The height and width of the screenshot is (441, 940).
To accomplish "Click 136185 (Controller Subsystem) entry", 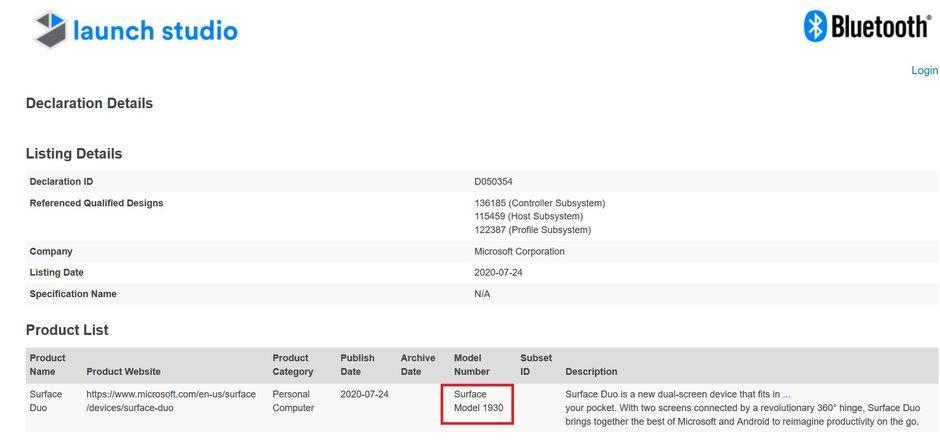I will coord(540,203).
